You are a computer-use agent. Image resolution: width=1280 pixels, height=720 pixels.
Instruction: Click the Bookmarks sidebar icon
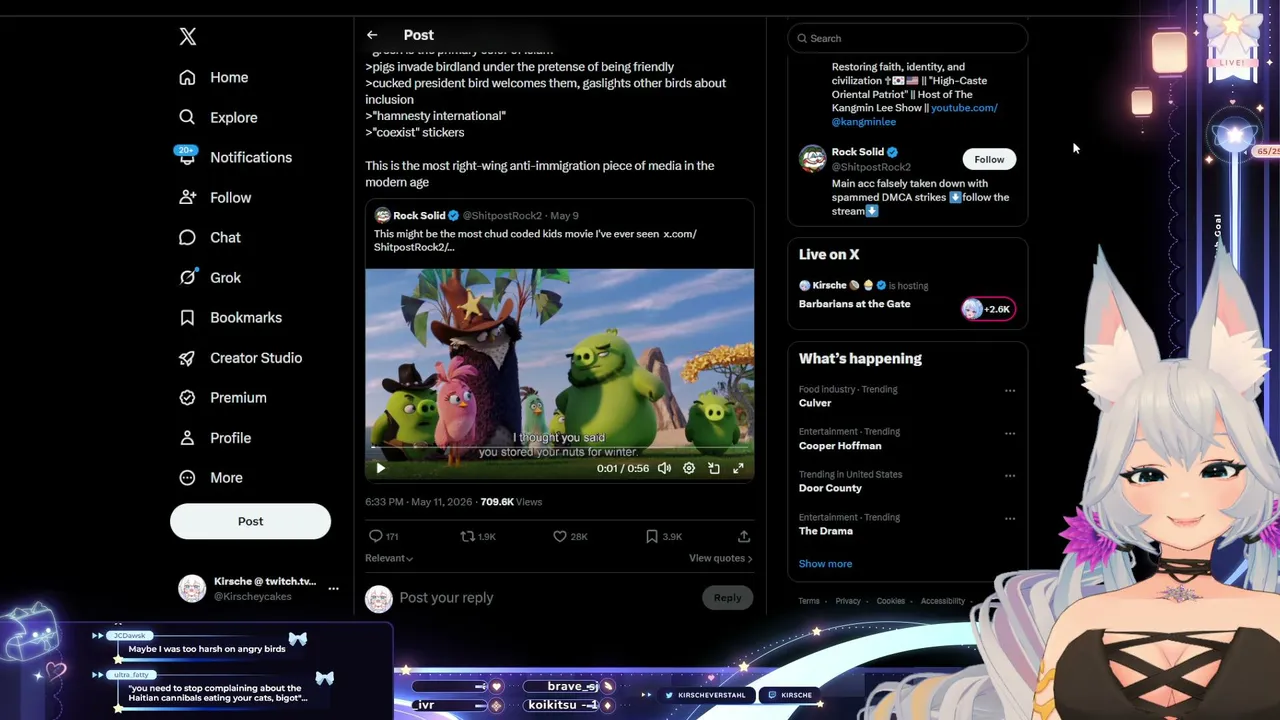pos(187,317)
